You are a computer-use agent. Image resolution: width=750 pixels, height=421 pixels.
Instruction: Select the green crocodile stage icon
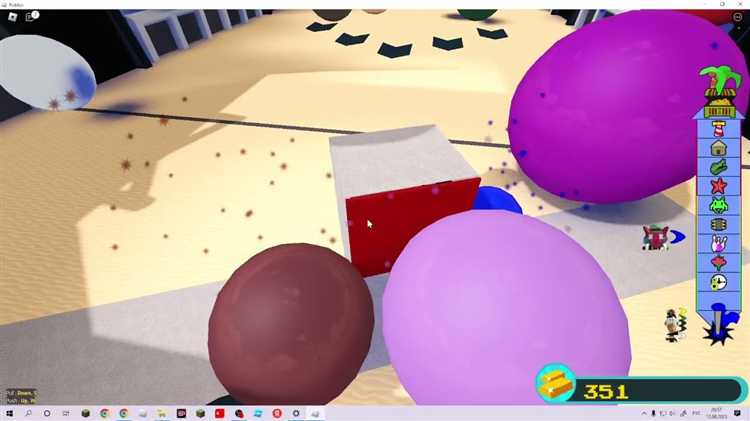718,167
